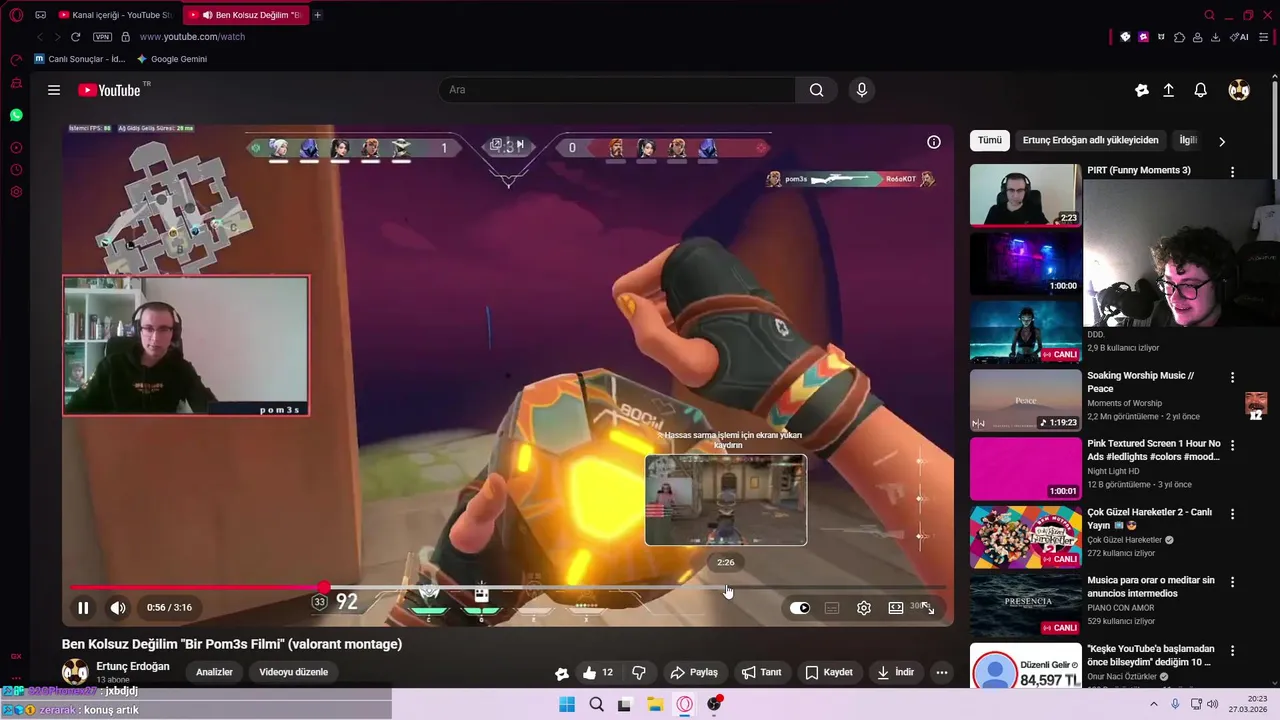The width and height of the screenshot is (1280, 720).
Task: Open options menu for Soaking Worship Music
Action: tap(1232, 377)
